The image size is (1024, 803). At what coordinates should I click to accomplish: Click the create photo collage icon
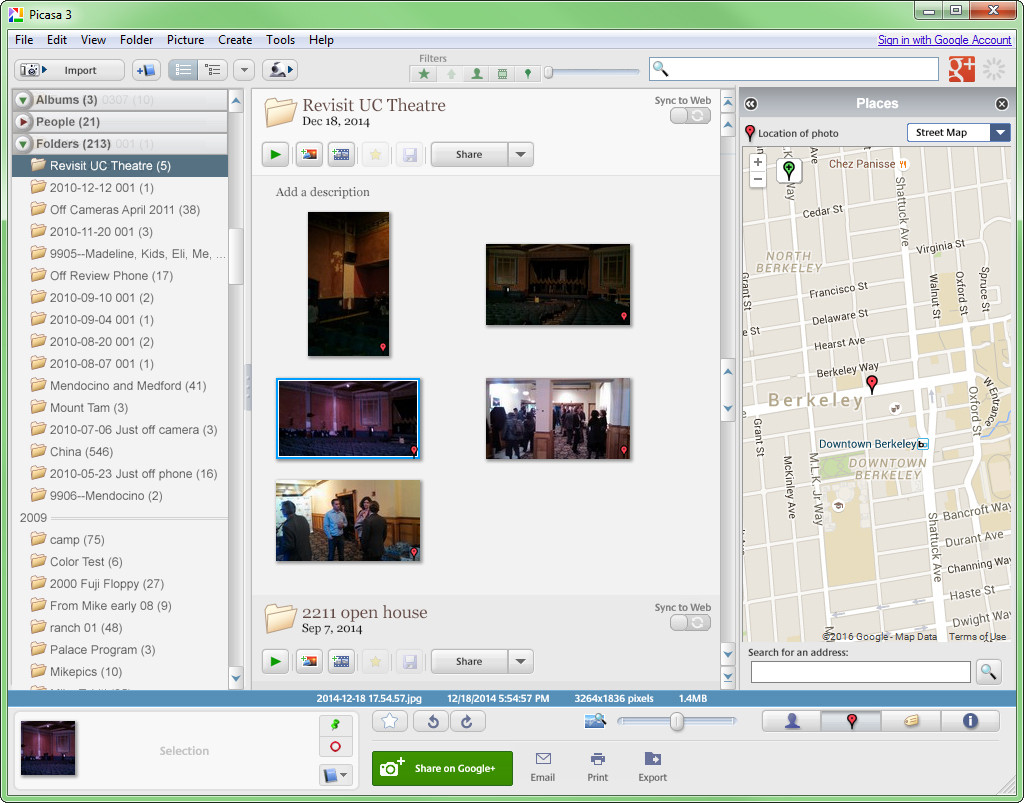tap(309, 155)
